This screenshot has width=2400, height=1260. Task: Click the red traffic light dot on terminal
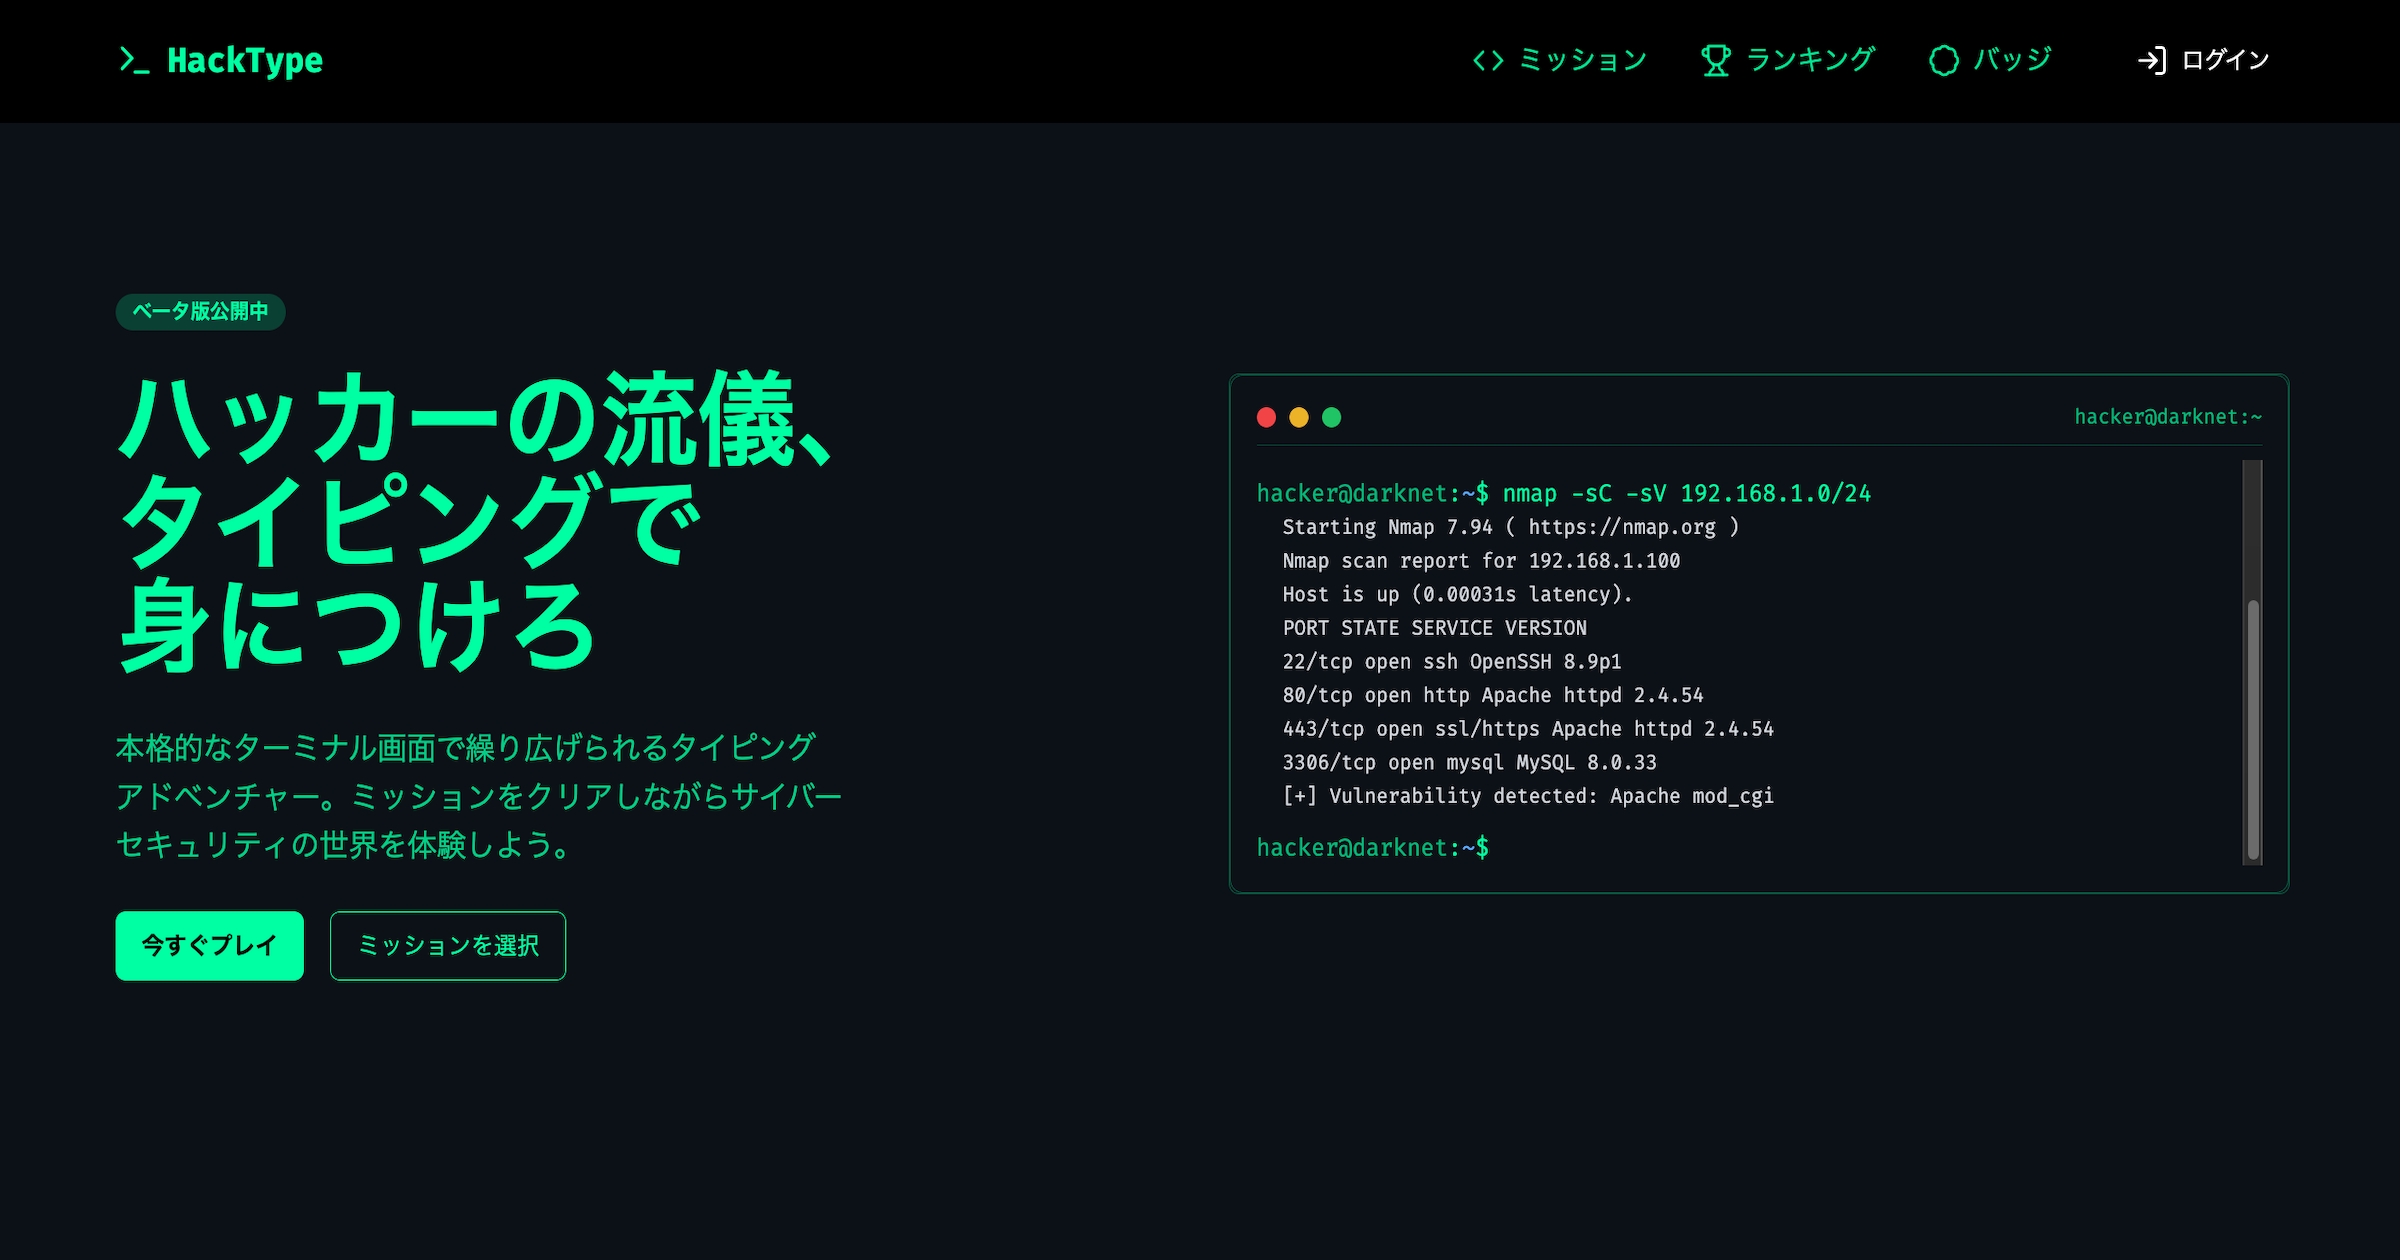point(1266,417)
